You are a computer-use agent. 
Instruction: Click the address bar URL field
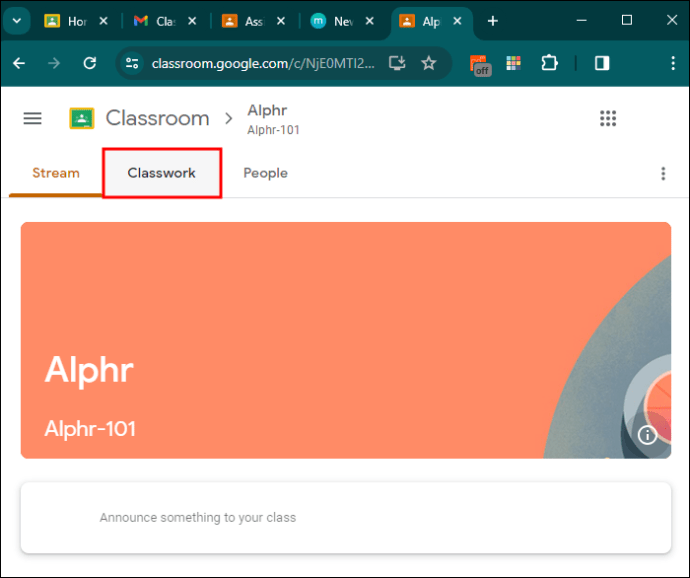click(263, 63)
